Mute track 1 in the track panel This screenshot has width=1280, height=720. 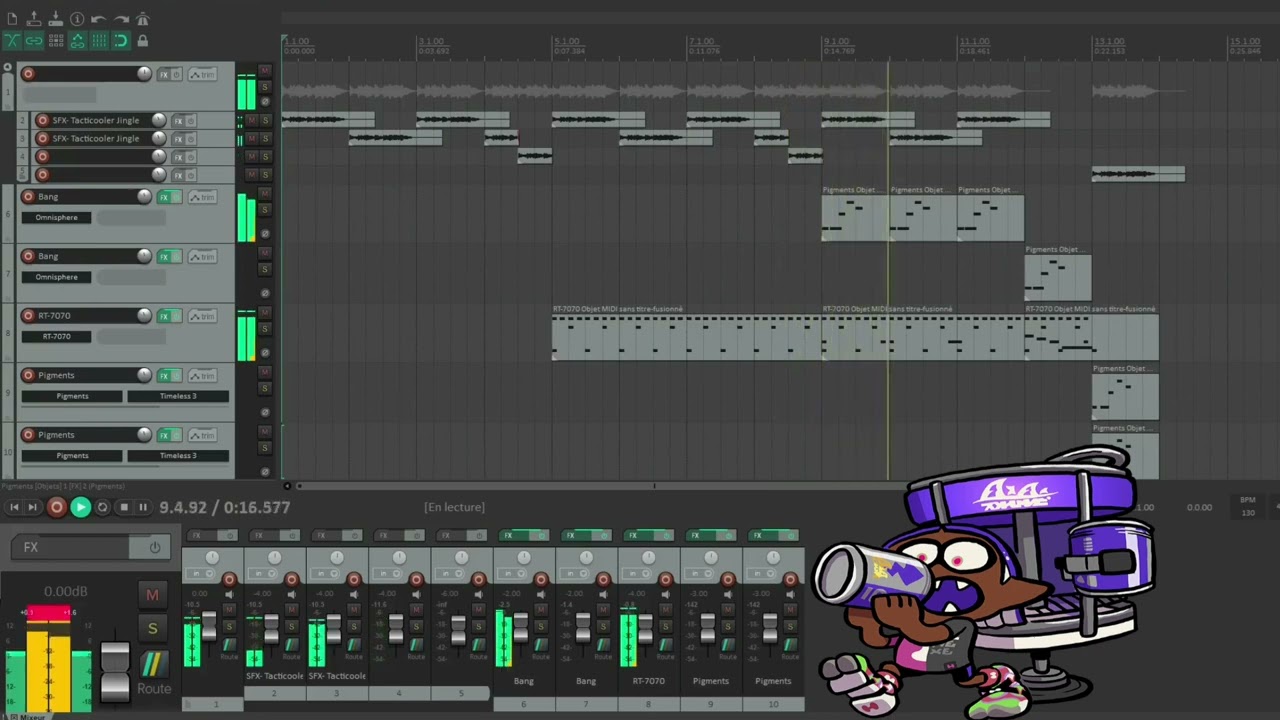point(264,72)
